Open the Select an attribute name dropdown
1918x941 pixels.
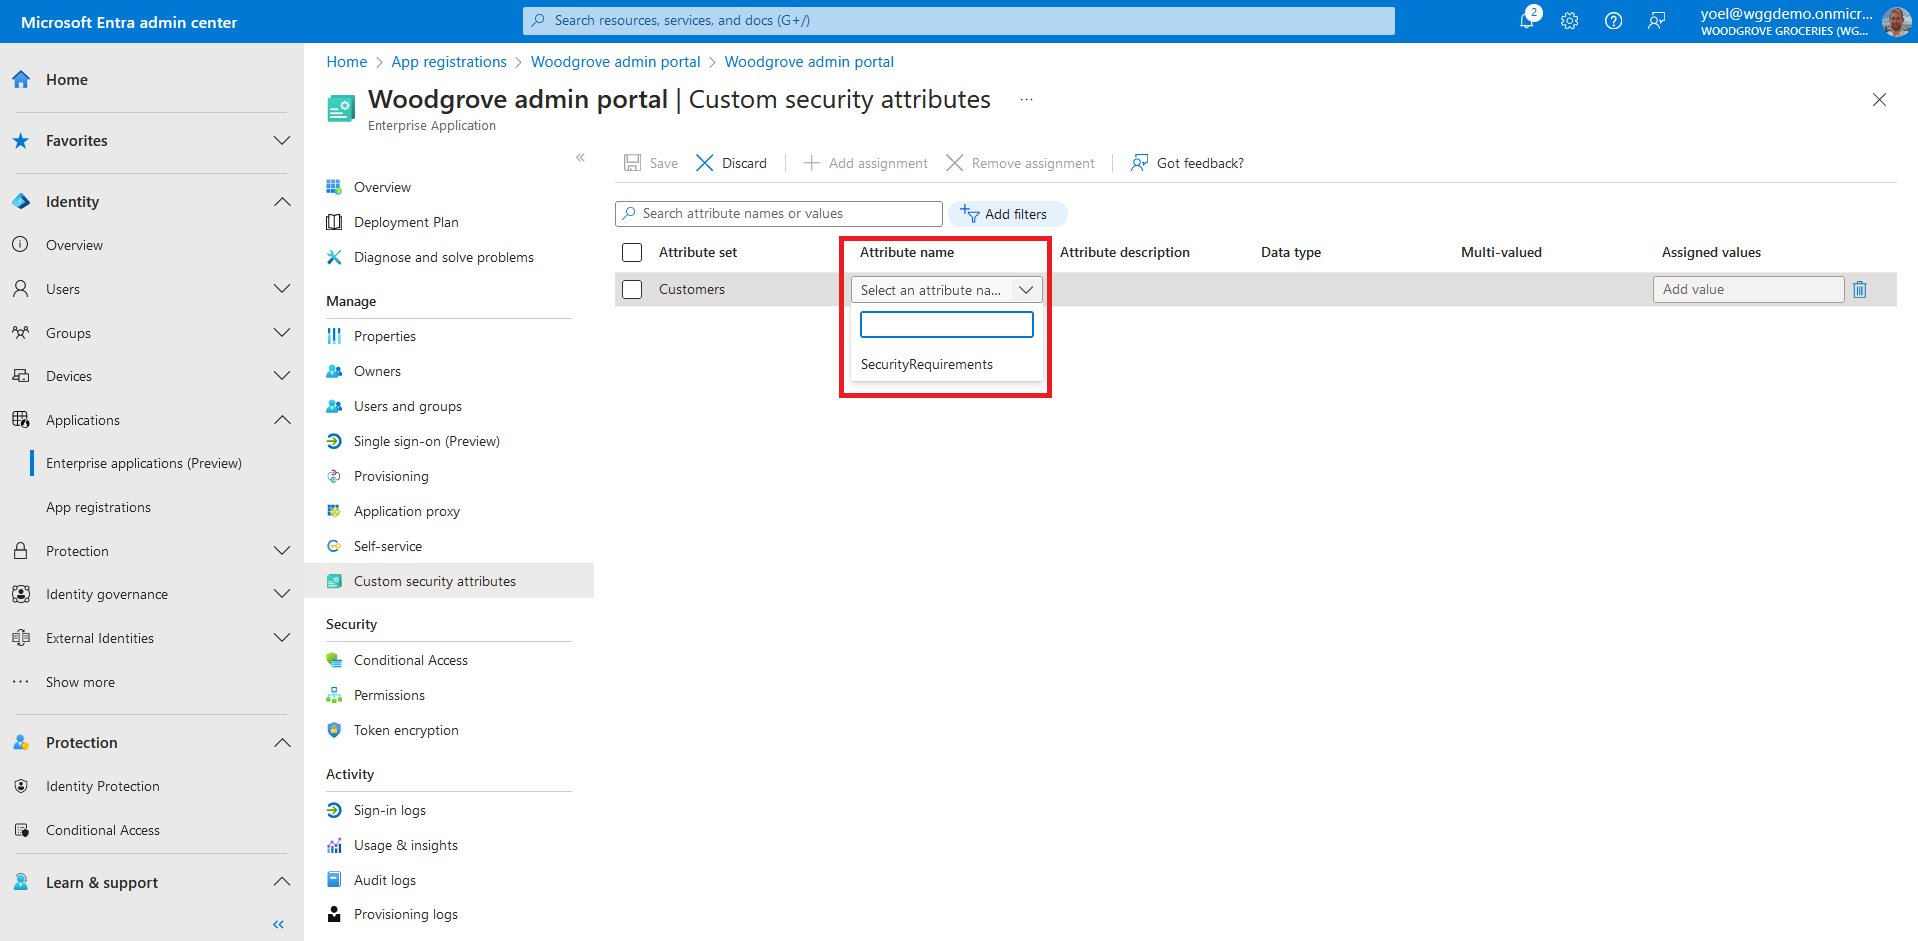[946, 290]
